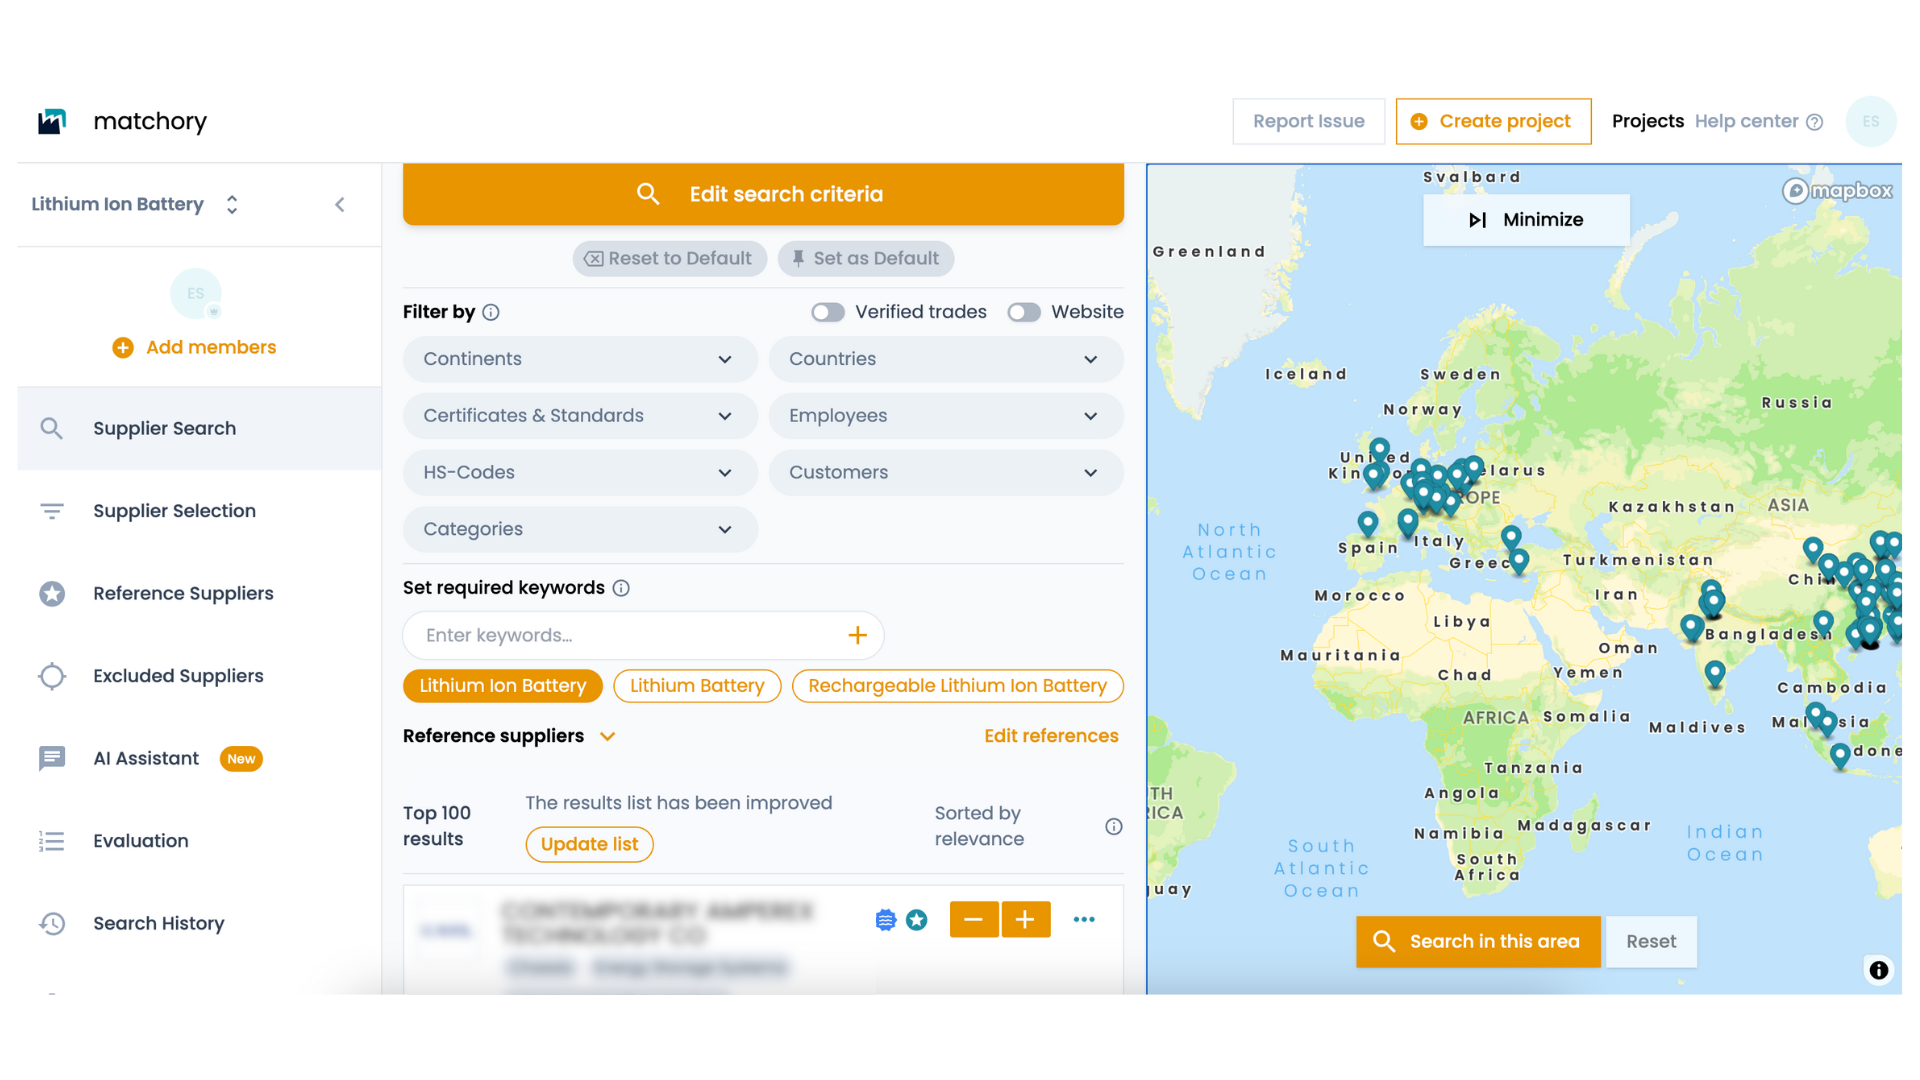The image size is (1920, 1080).
Task: Open the Help center
Action: (1747, 121)
